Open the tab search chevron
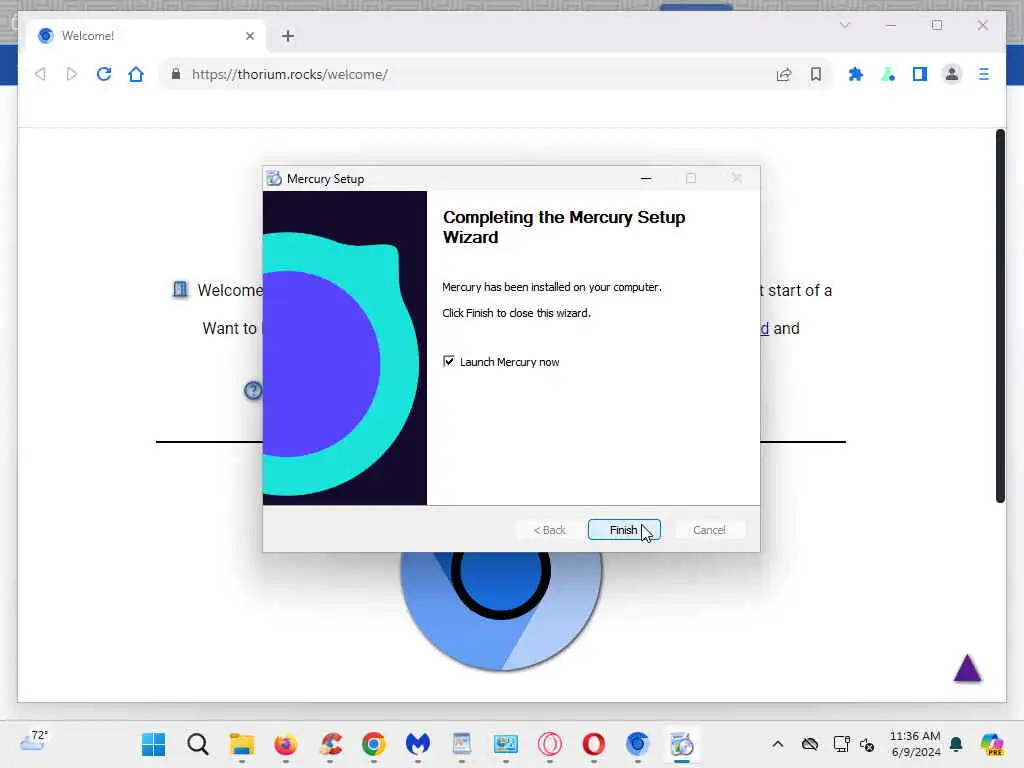 (844, 25)
